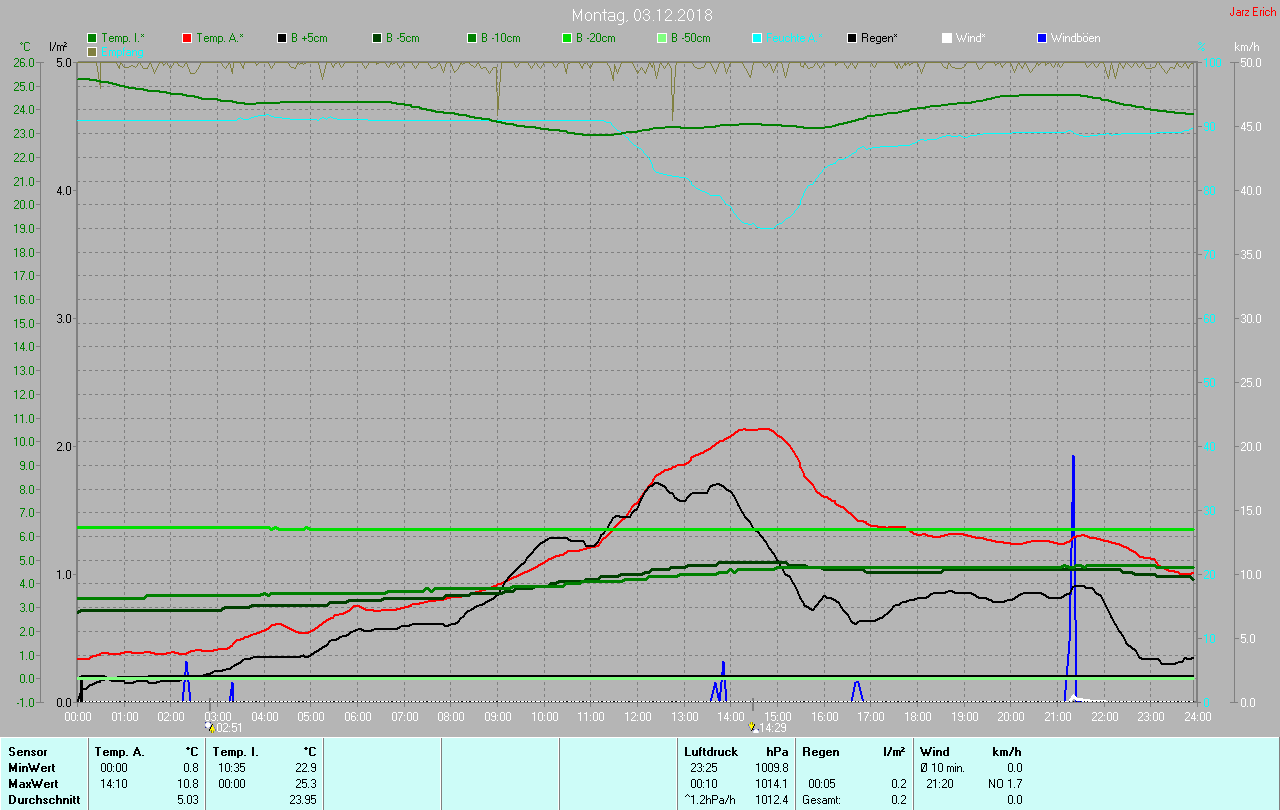Viewport: 1280px width, 810px height.
Task: Click the white Wind legend square
Action: pos(947,38)
